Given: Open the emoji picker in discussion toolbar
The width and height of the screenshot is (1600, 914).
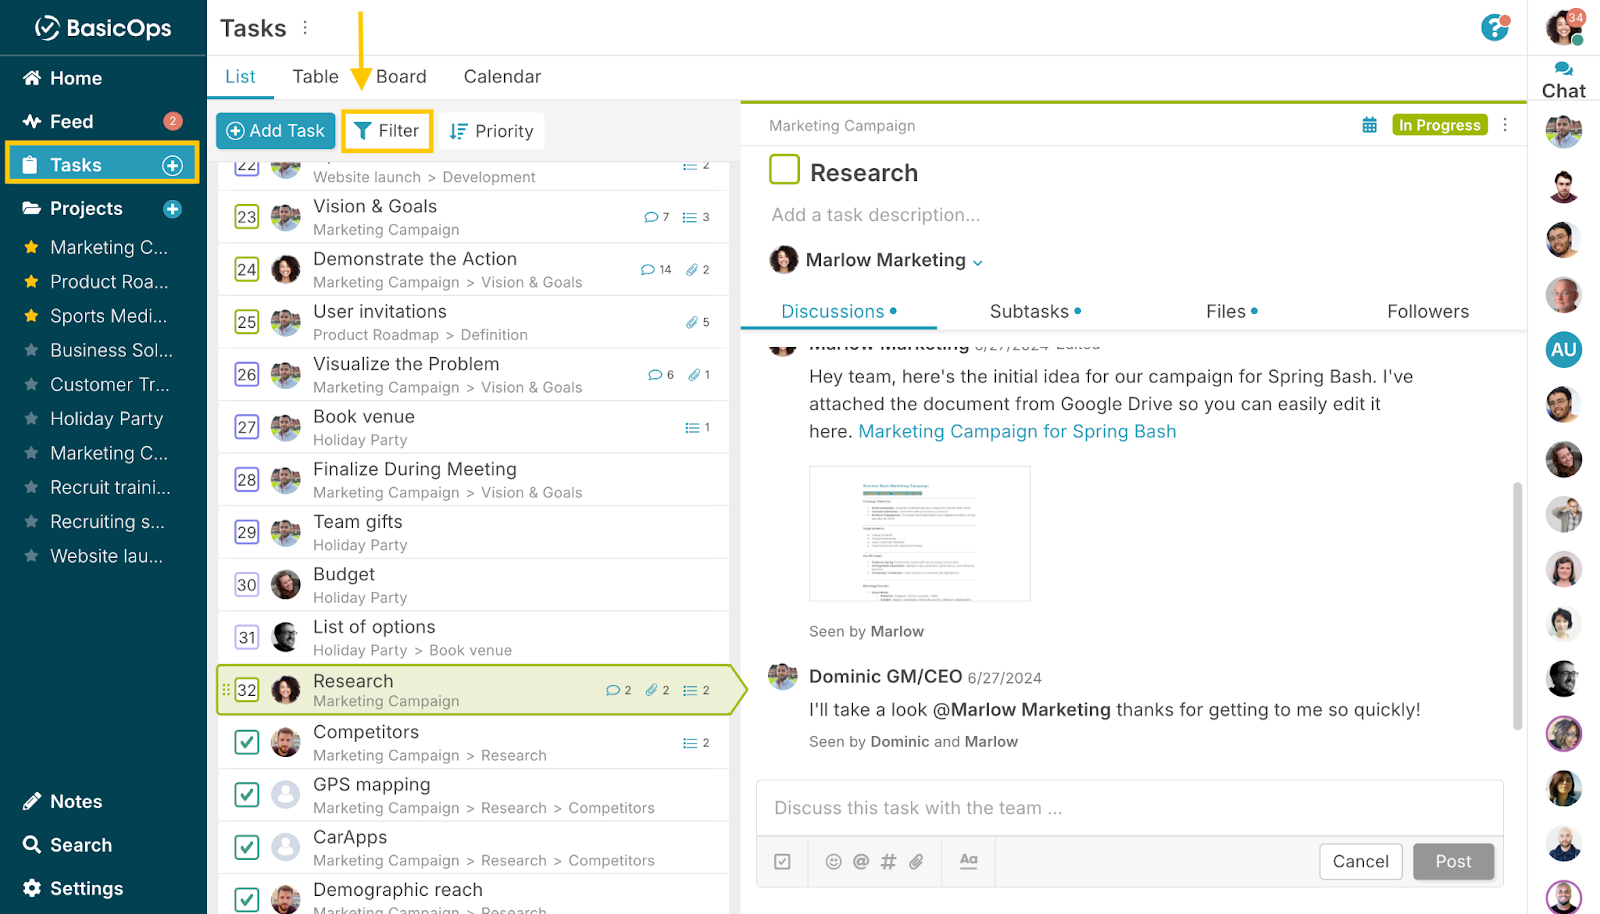Looking at the screenshot, I should coord(833,861).
